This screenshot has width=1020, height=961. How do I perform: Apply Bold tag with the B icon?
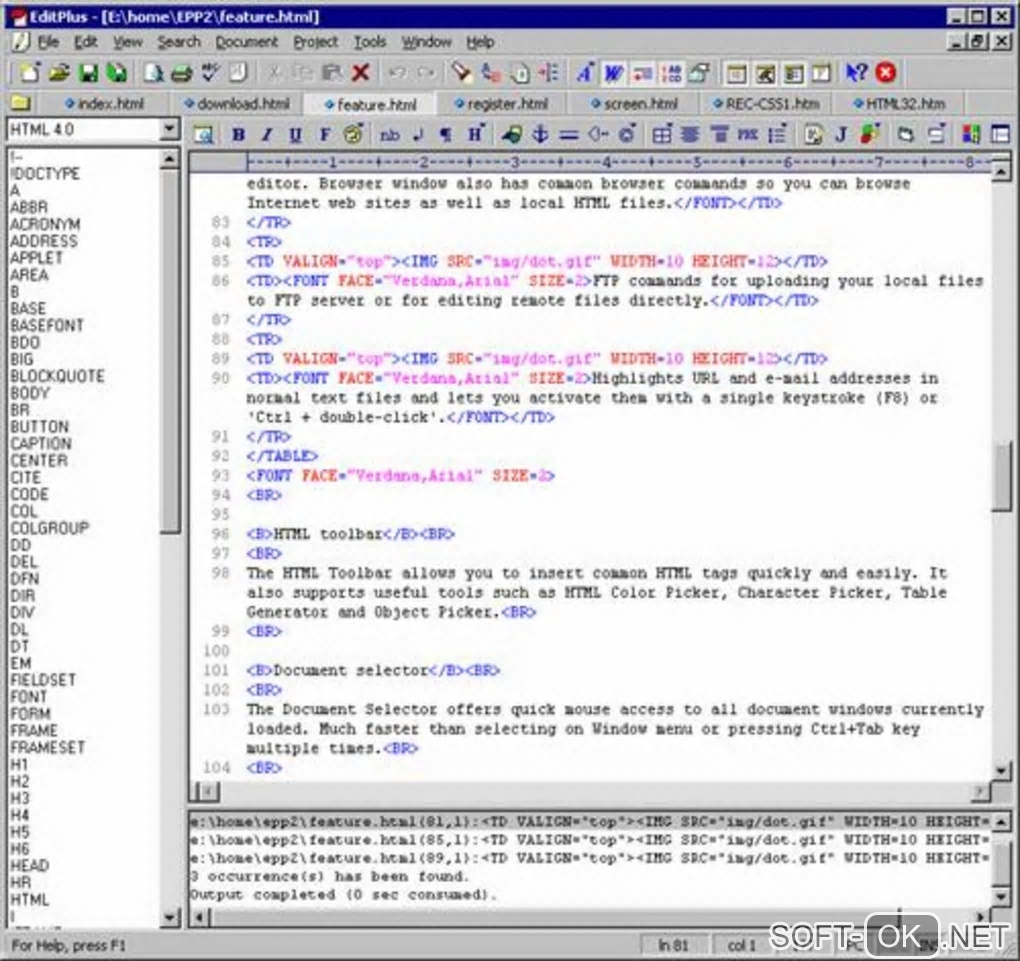239,135
